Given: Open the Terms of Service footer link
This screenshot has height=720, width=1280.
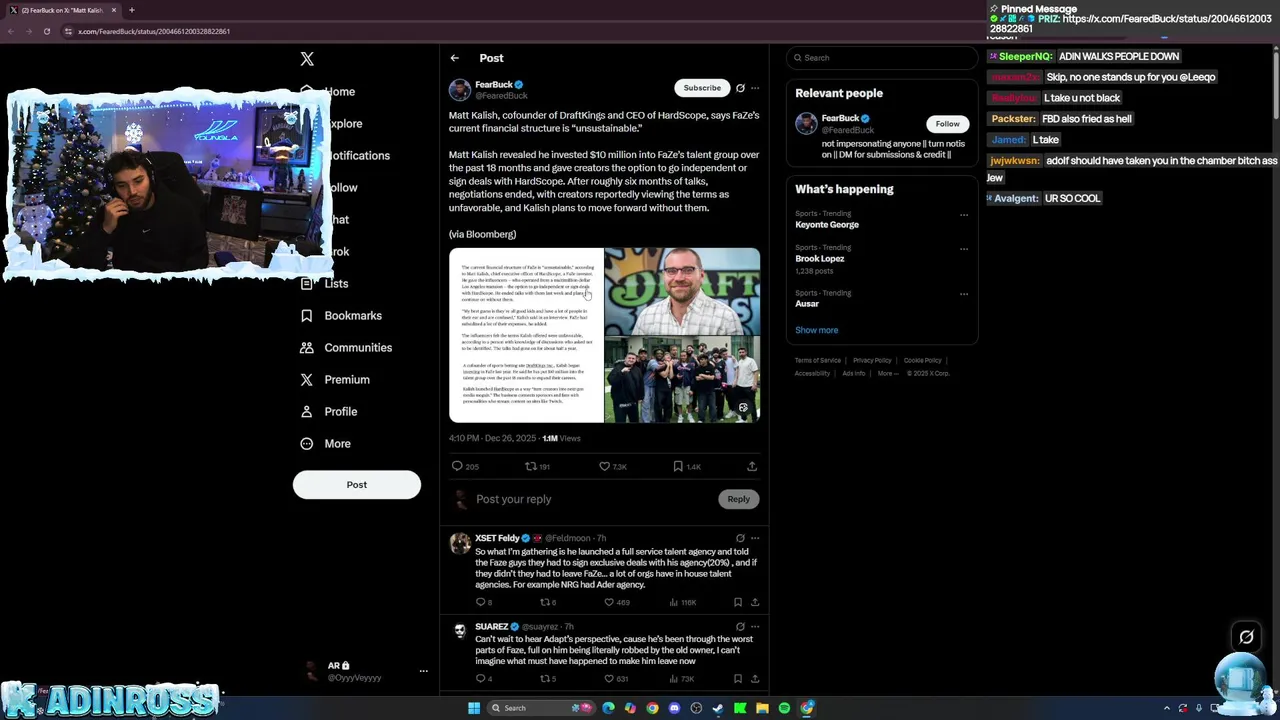Looking at the screenshot, I should pyautogui.click(x=818, y=360).
